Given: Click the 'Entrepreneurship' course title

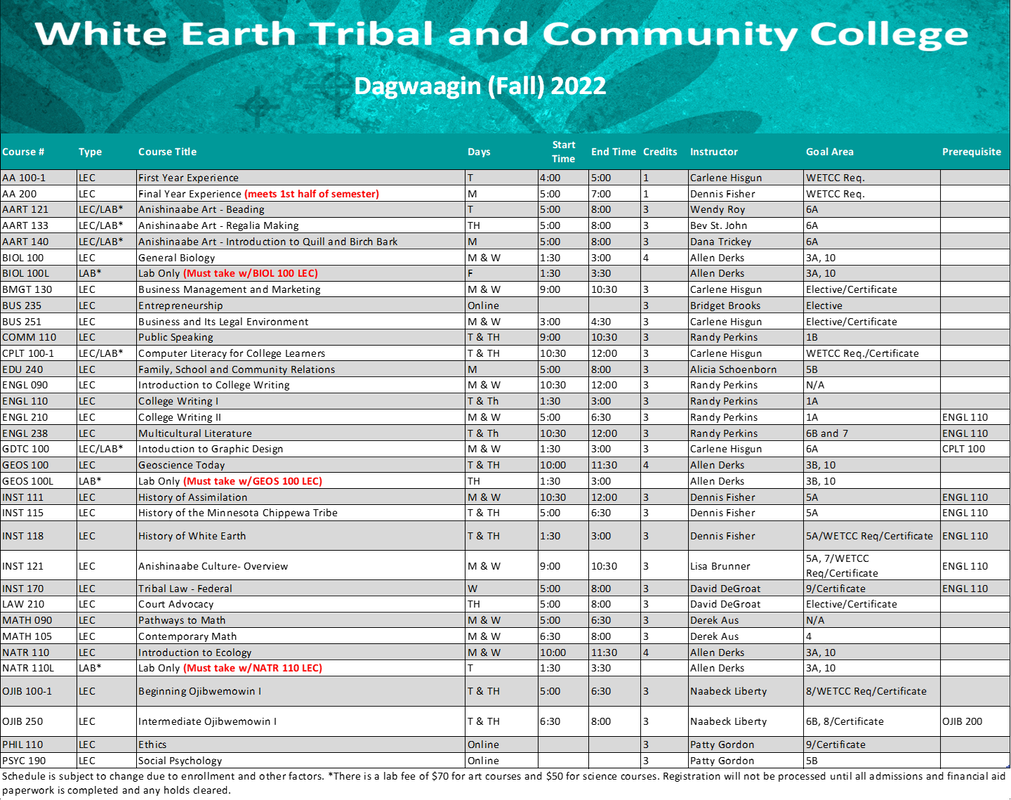Looking at the screenshot, I should tap(180, 306).
